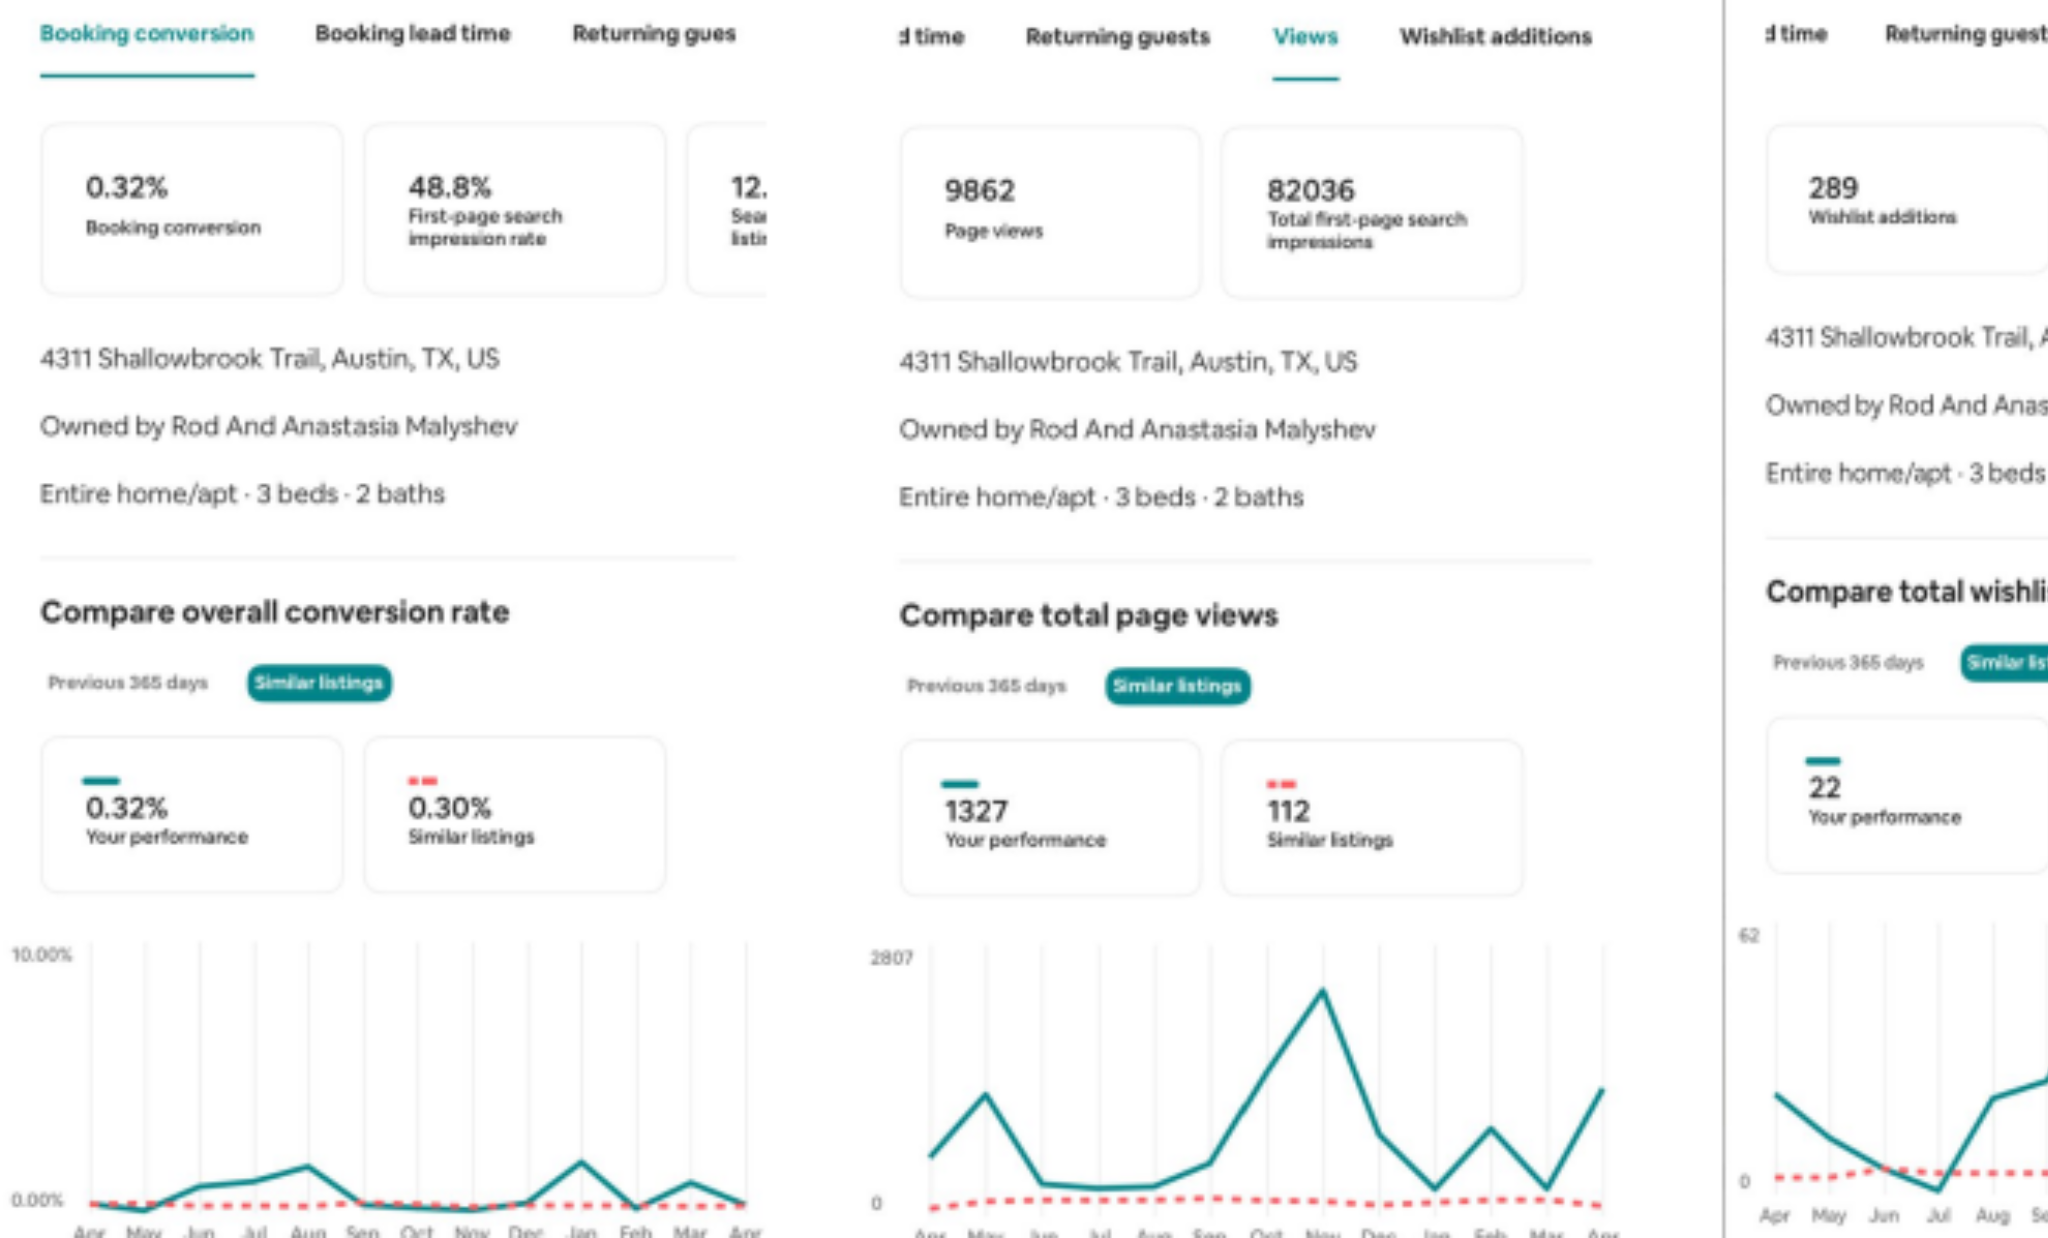This screenshot has width=2048, height=1238.
Task: Click the 0.32% Your performance card
Action: pyautogui.click(x=192, y=815)
